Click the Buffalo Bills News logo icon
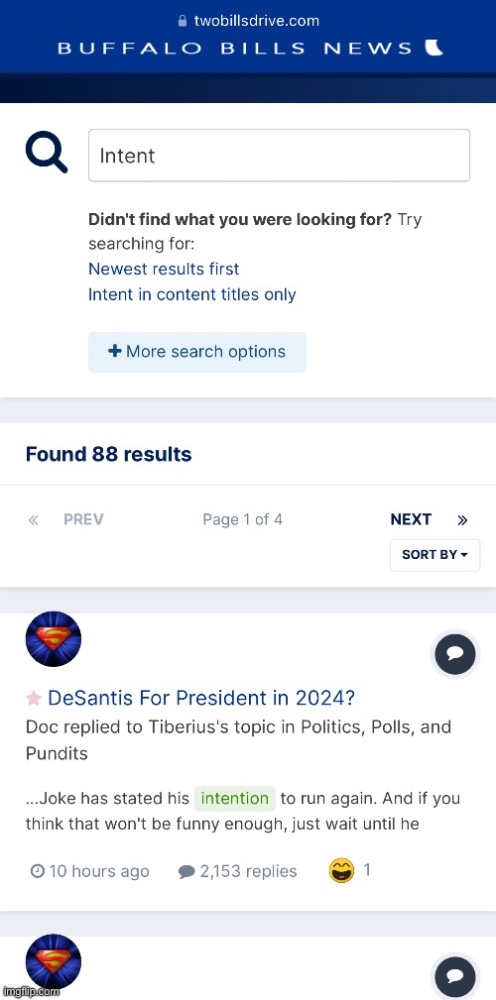Viewport: 496px width, 1000px height. [434, 48]
